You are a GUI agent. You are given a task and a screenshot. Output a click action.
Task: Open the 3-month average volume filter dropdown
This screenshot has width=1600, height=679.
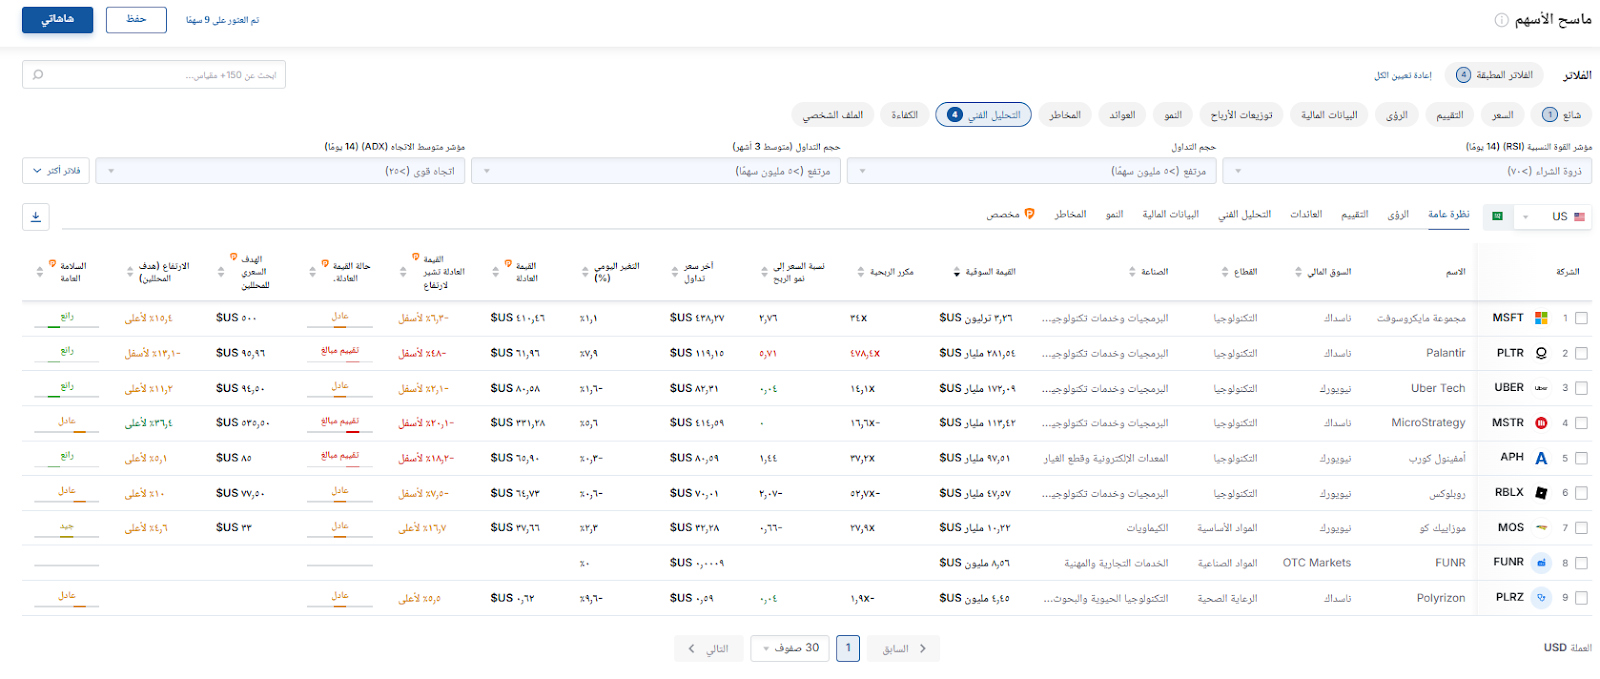pyautogui.click(x=655, y=171)
